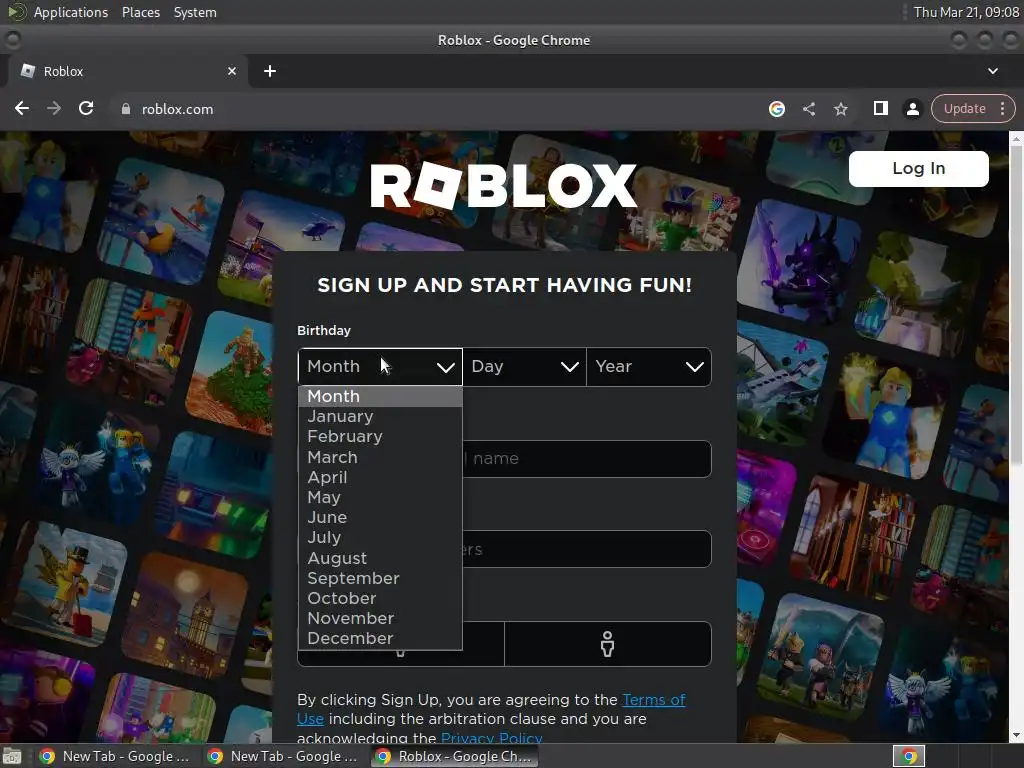Select July from month list
Viewport: 1024px width, 768px height.
(380, 537)
